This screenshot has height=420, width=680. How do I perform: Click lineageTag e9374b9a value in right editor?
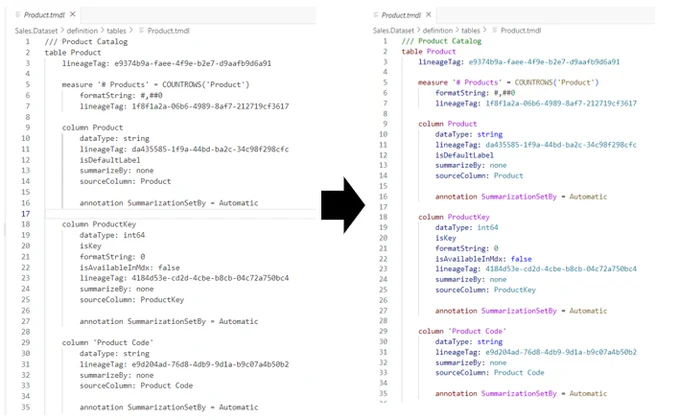pos(544,62)
